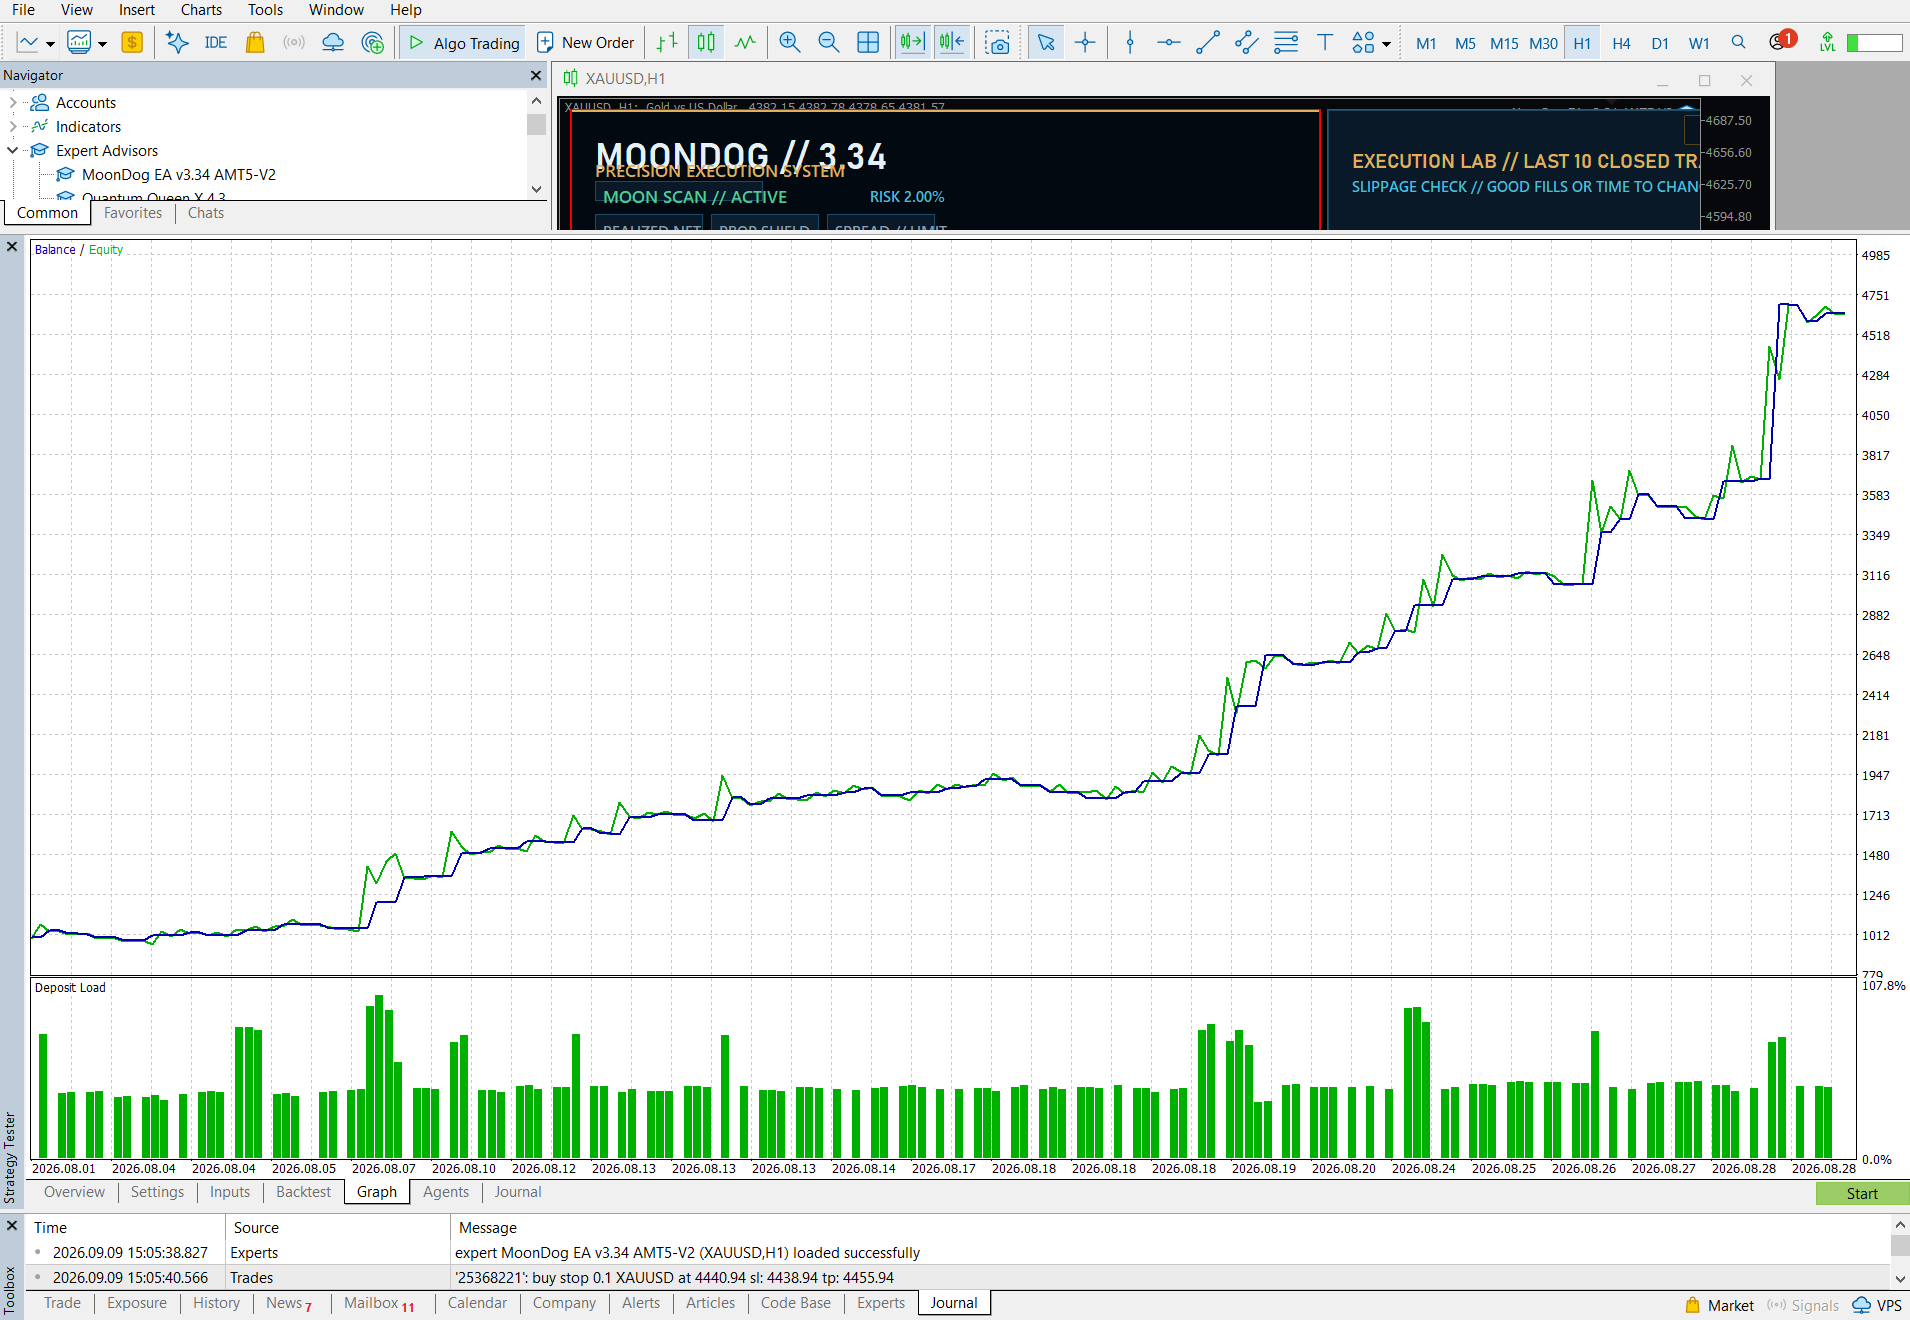Viewport: 1910px width, 1320px height.
Task: Switch timeframe to M15
Action: (x=1504, y=43)
